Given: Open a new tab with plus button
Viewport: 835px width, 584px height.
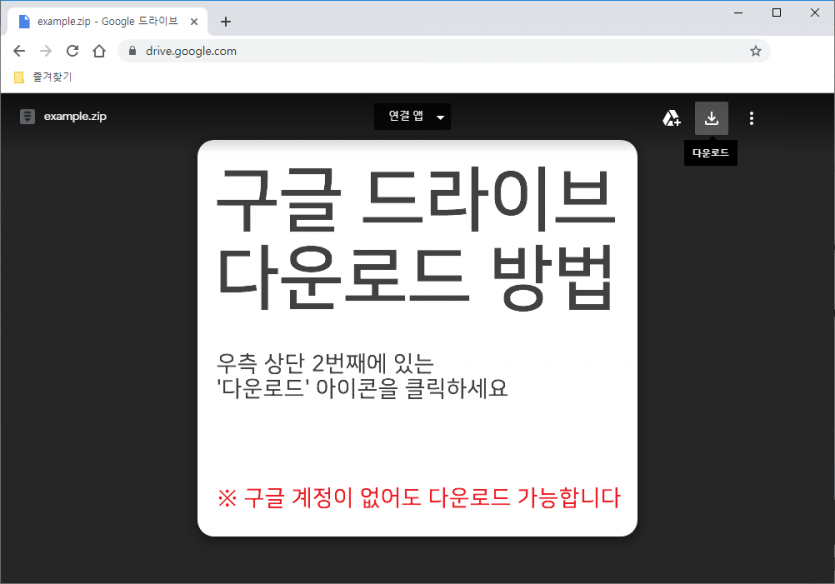Looking at the screenshot, I should pos(226,22).
